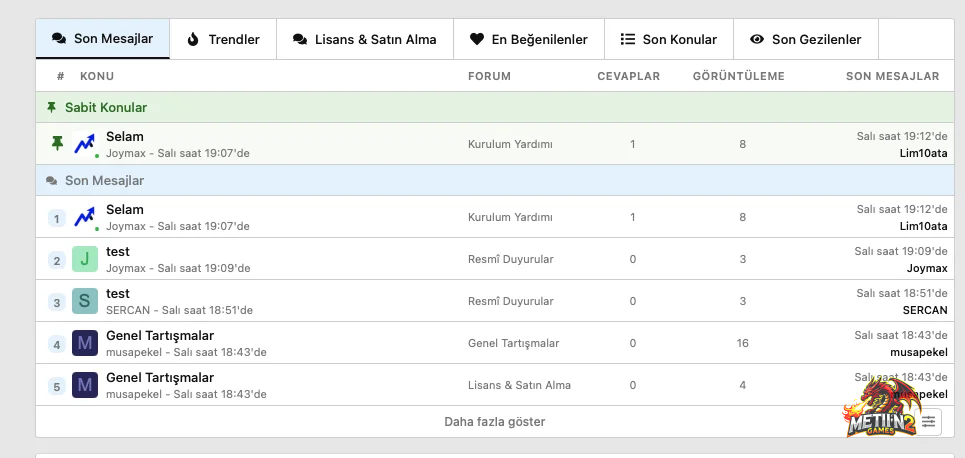Click the list icon on Son Konular
The width and height of the screenshot is (965, 458).
coord(627,39)
